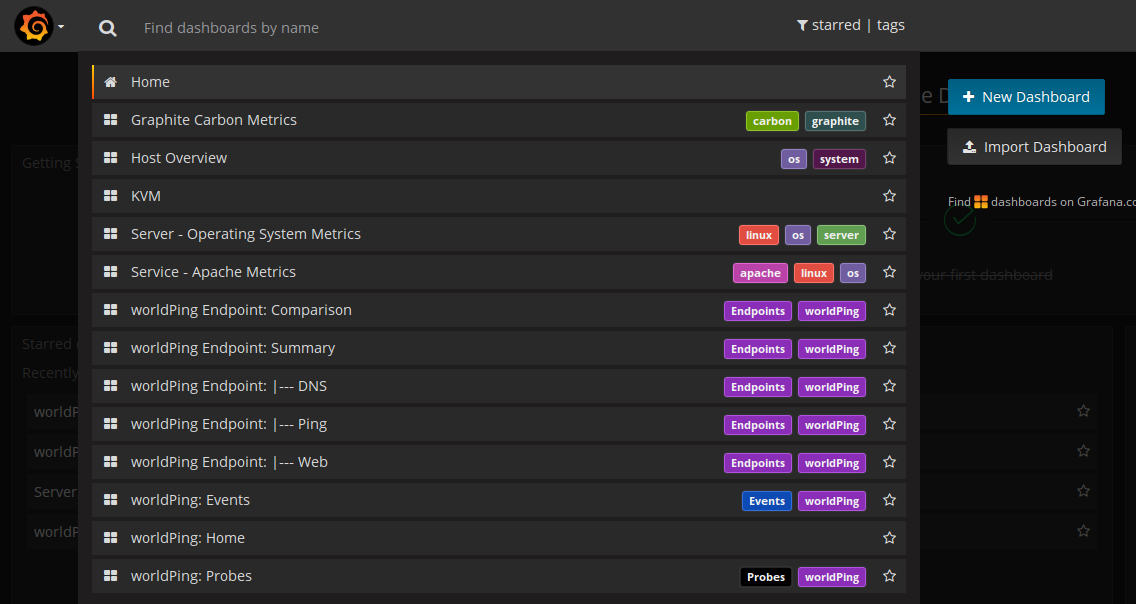Star the worldPing: Events dashboard
1136x604 pixels.
coord(890,500)
